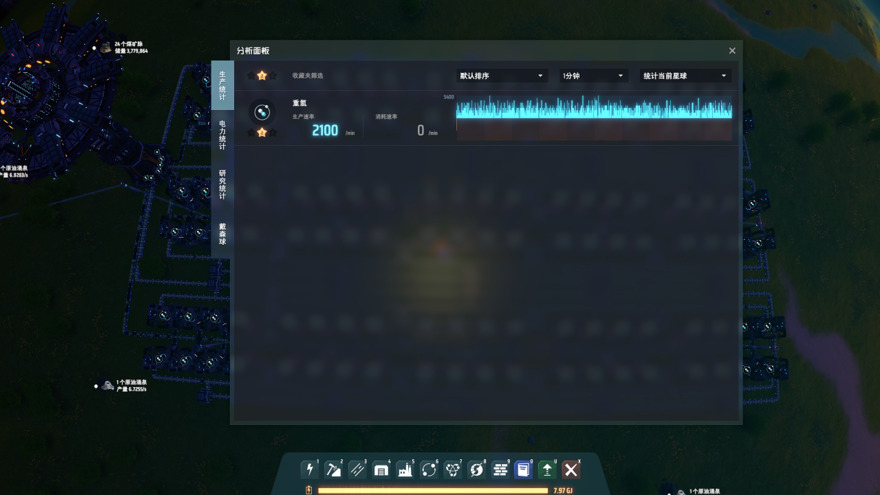
Task: Open the 默认排序 sort dropdown
Action: [x=501, y=76]
